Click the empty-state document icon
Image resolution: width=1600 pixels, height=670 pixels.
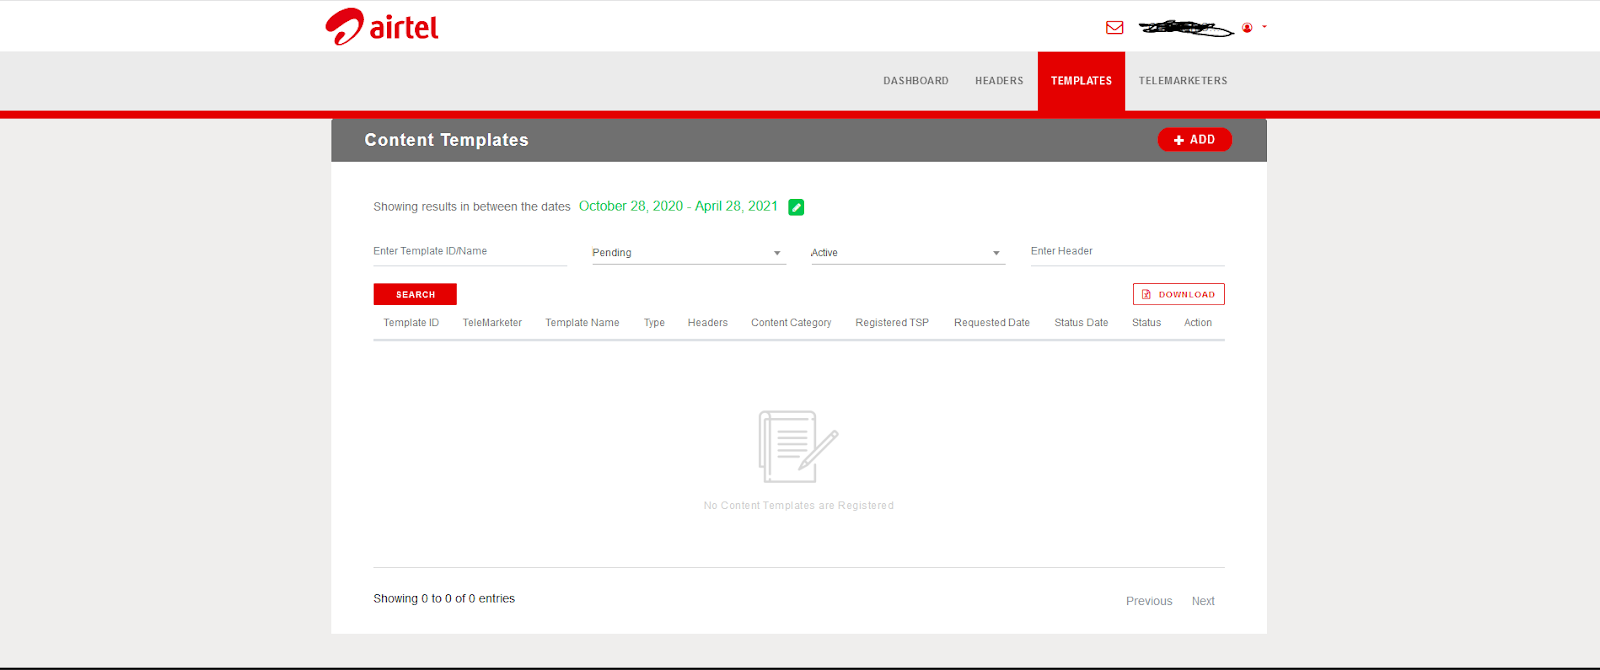click(x=798, y=446)
